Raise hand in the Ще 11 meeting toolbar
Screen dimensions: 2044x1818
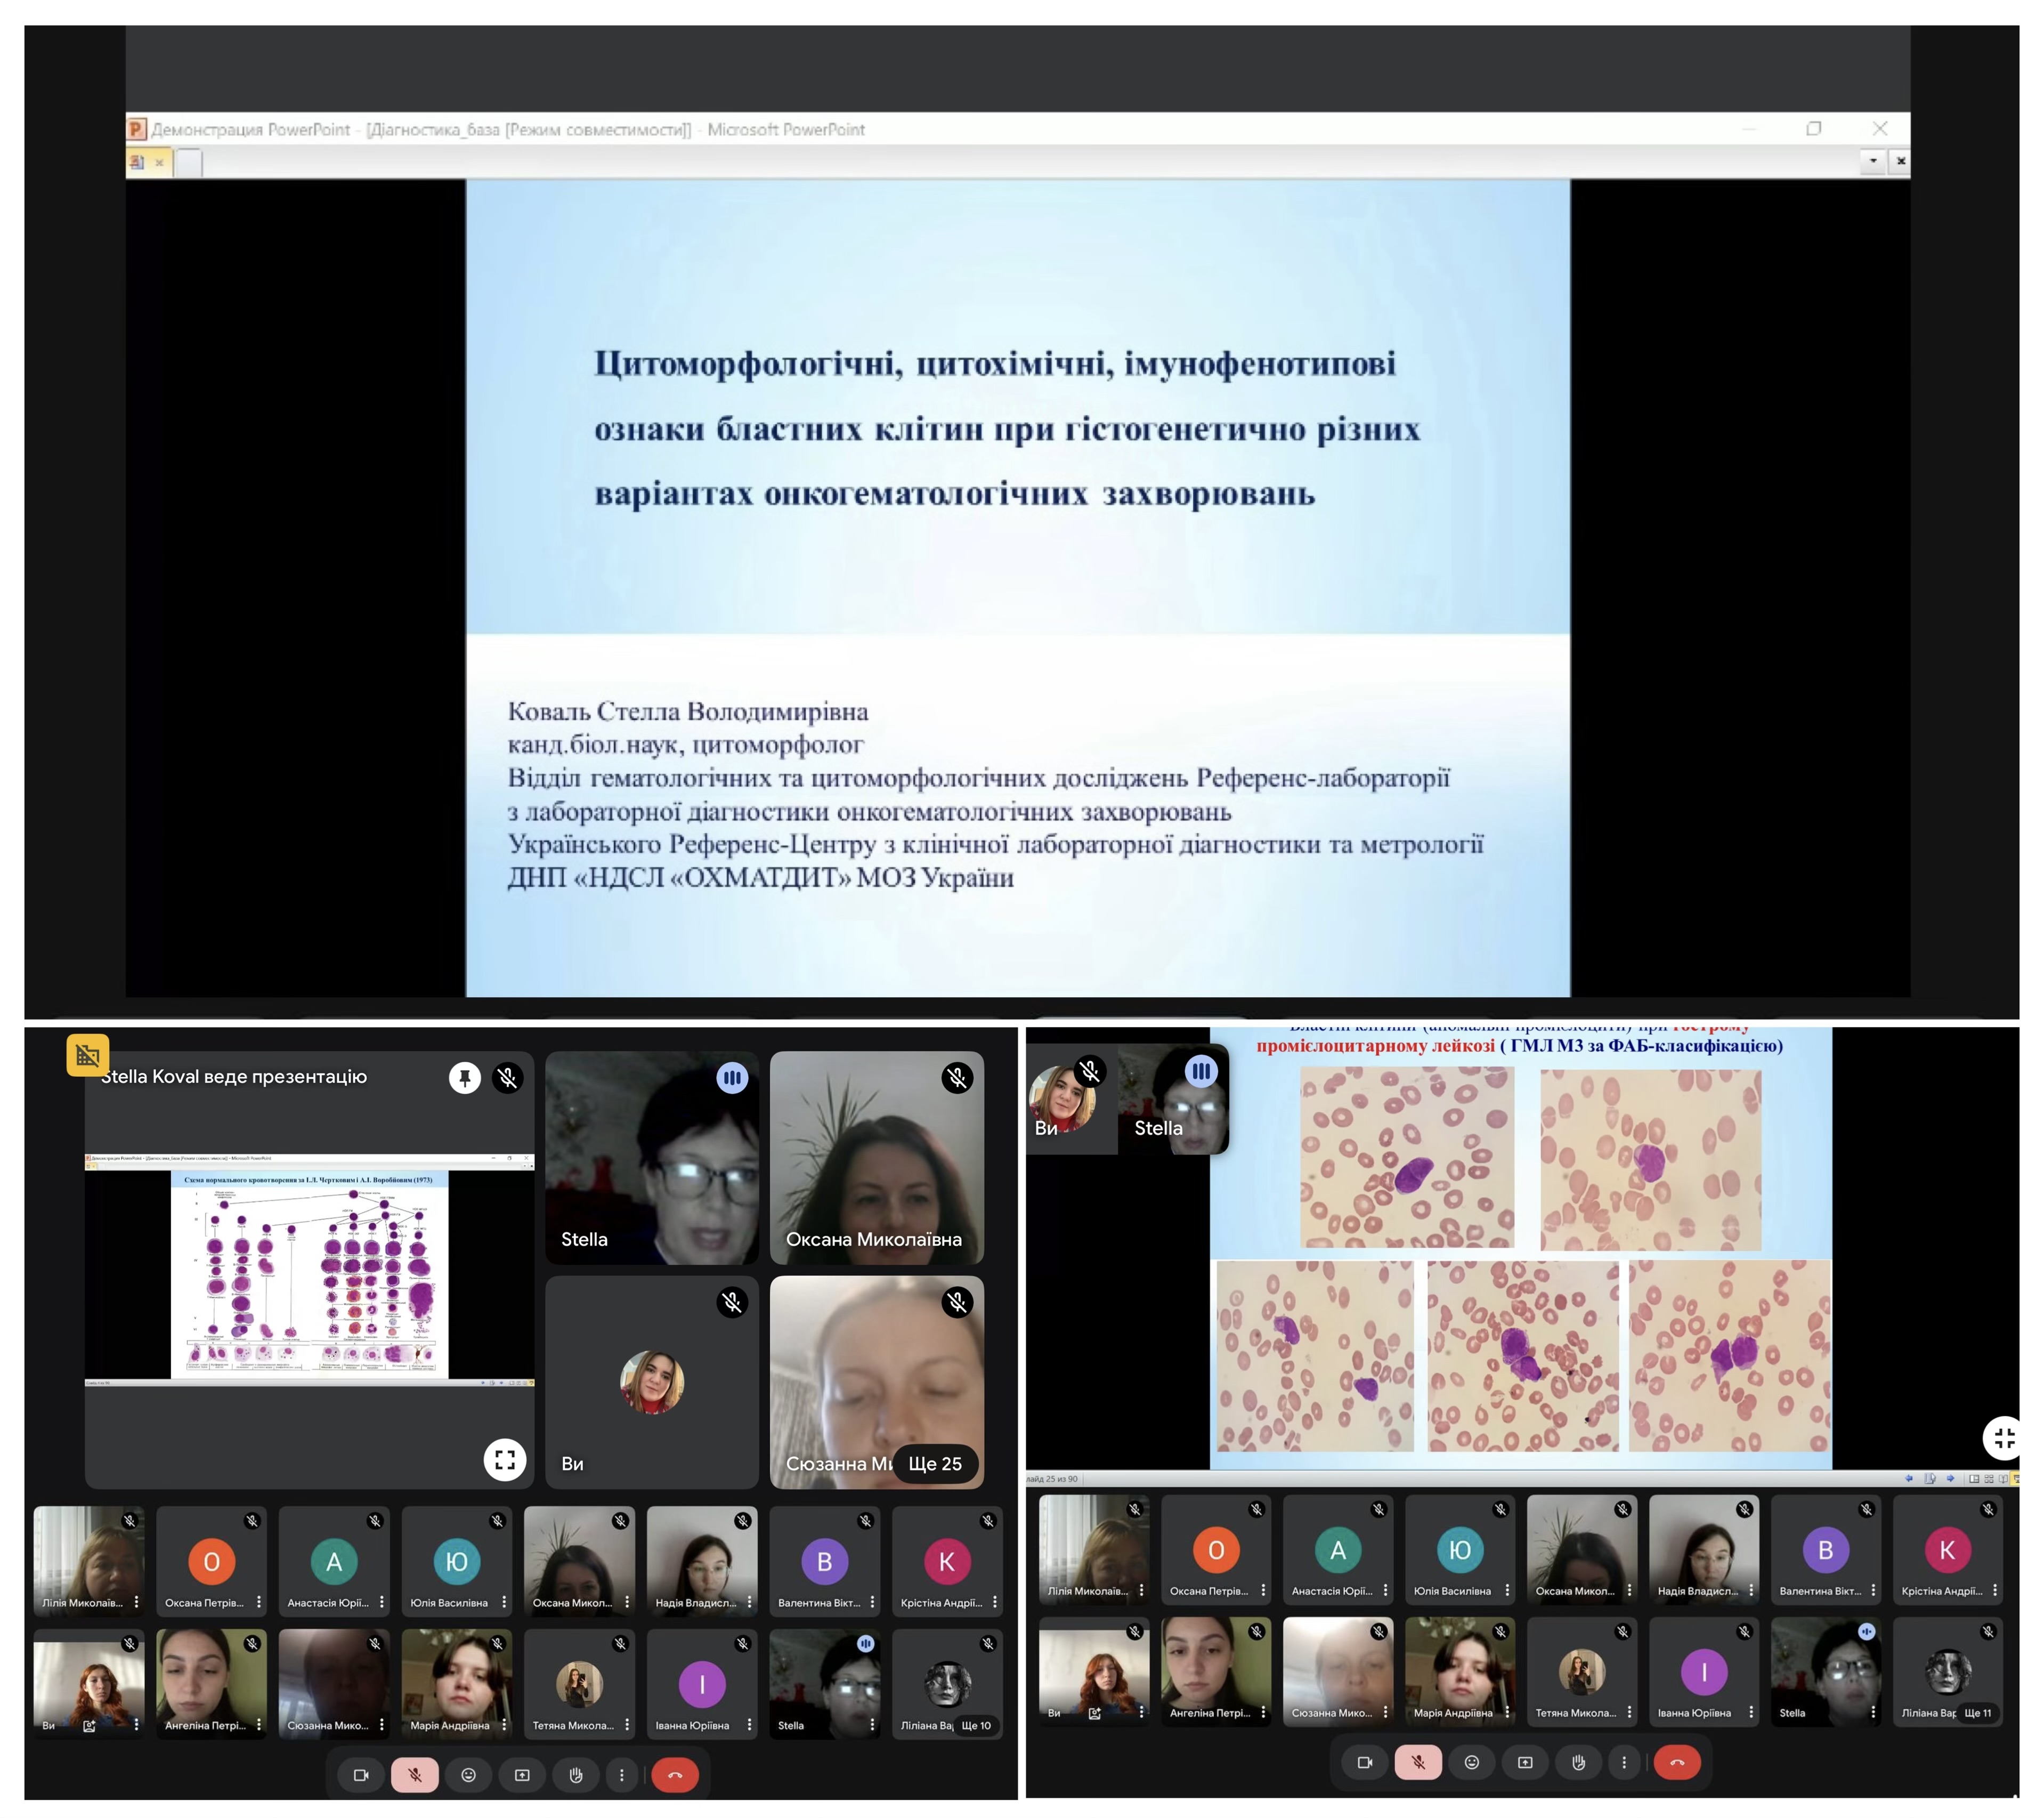[1578, 1762]
